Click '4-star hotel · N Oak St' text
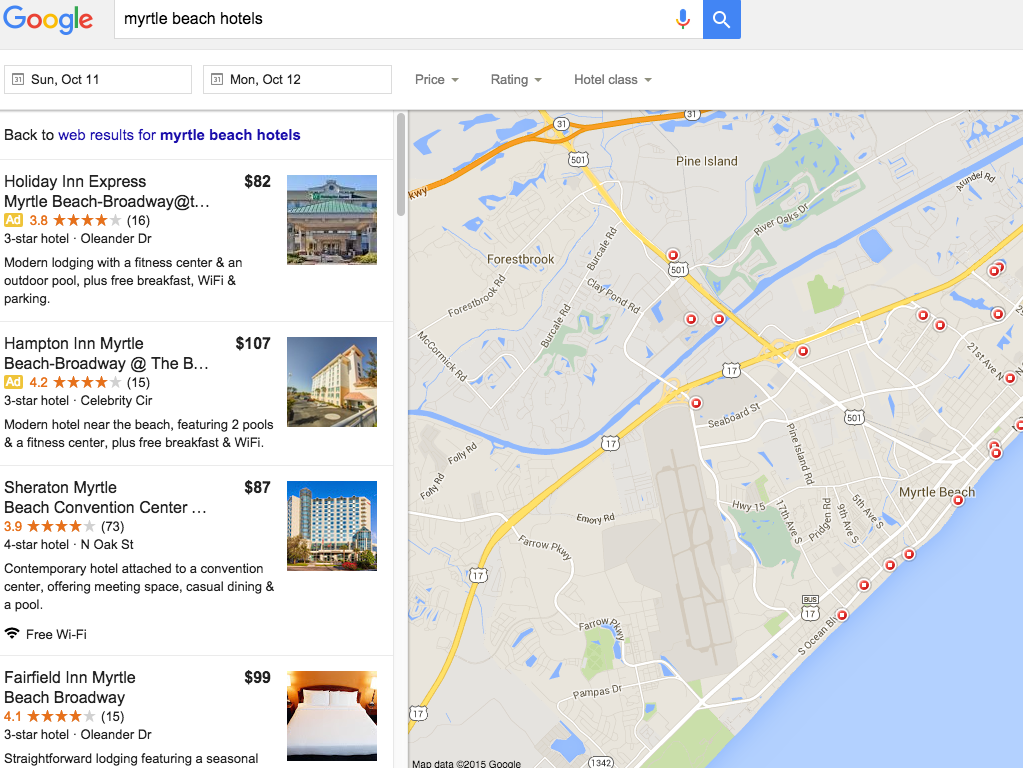1023x768 pixels. (x=69, y=544)
